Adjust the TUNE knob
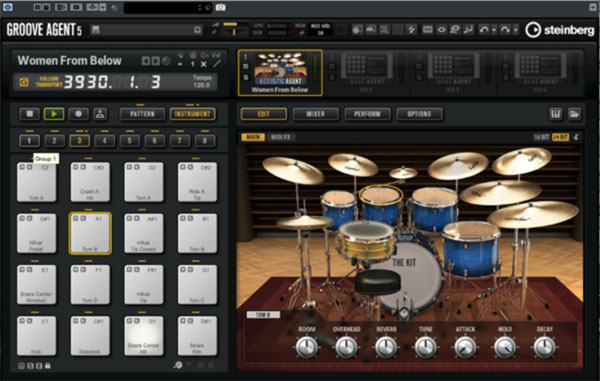This screenshot has height=381, width=600. [x=426, y=347]
